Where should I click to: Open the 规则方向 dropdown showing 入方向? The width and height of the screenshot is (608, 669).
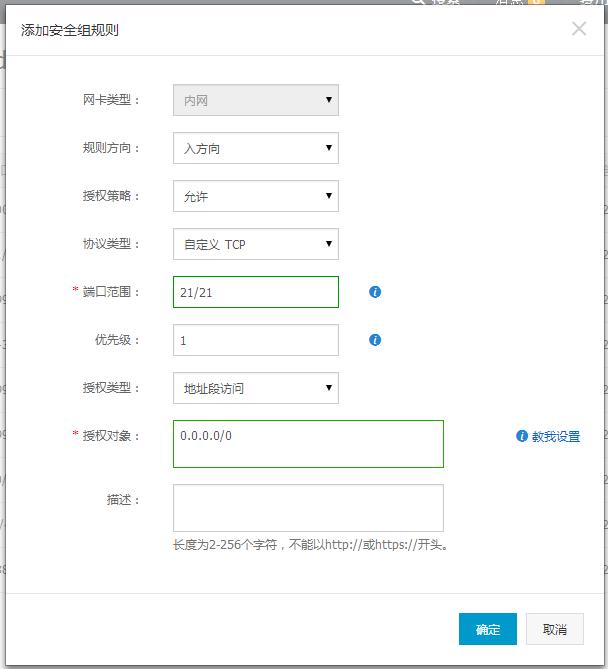coord(256,148)
